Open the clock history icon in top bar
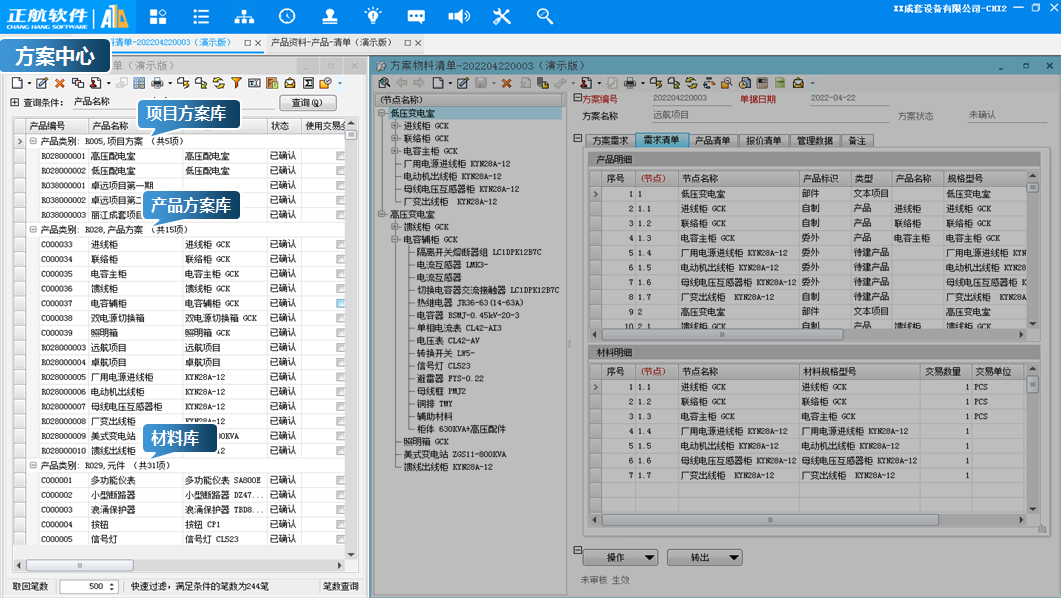 pyautogui.click(x=287, y=16)
